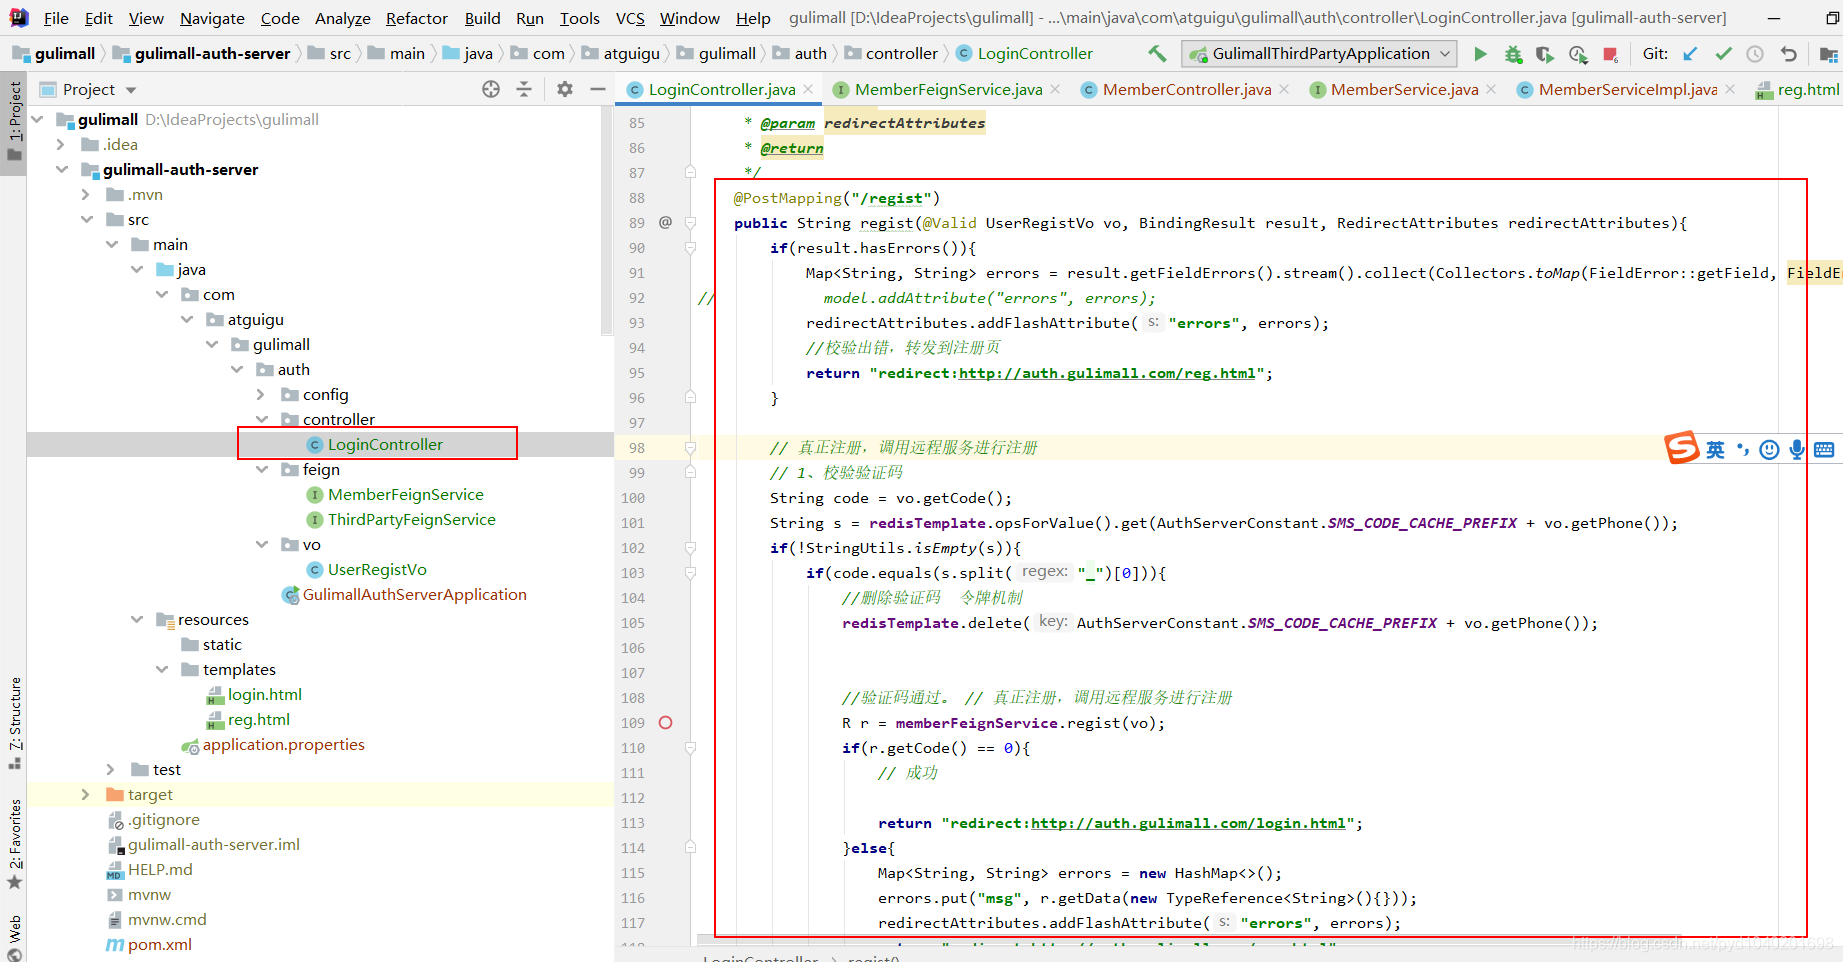The width and height of the screenshot is (1843, 962).
Task: Click the Sogou input method S logo
Action: tap(1682, 448)
